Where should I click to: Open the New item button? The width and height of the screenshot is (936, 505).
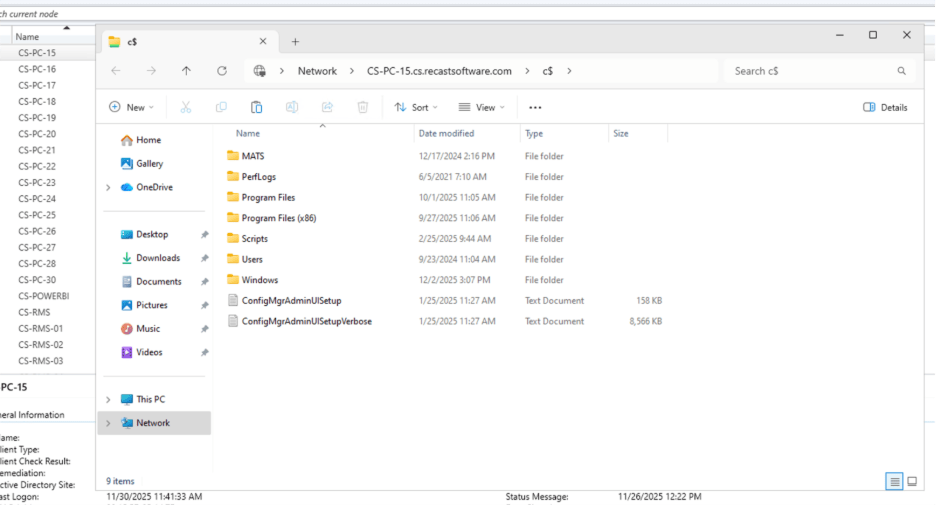132,107
